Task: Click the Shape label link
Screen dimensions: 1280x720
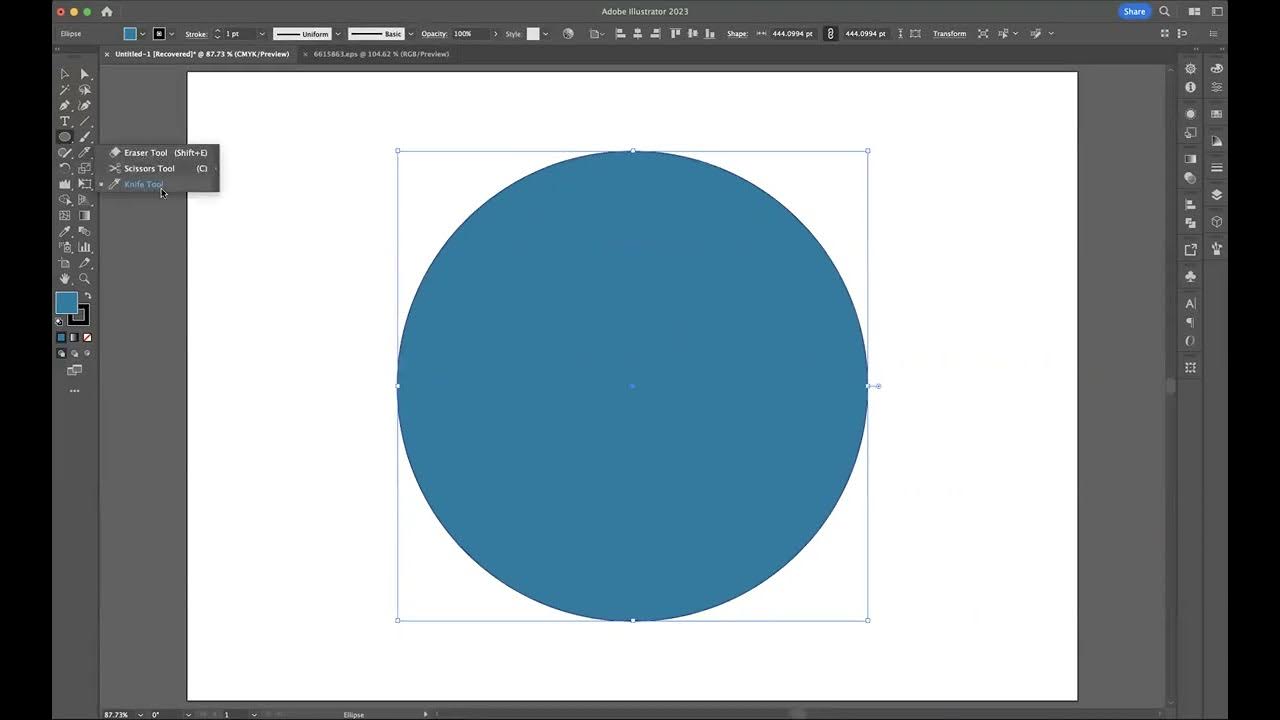Action: (737, 34)
